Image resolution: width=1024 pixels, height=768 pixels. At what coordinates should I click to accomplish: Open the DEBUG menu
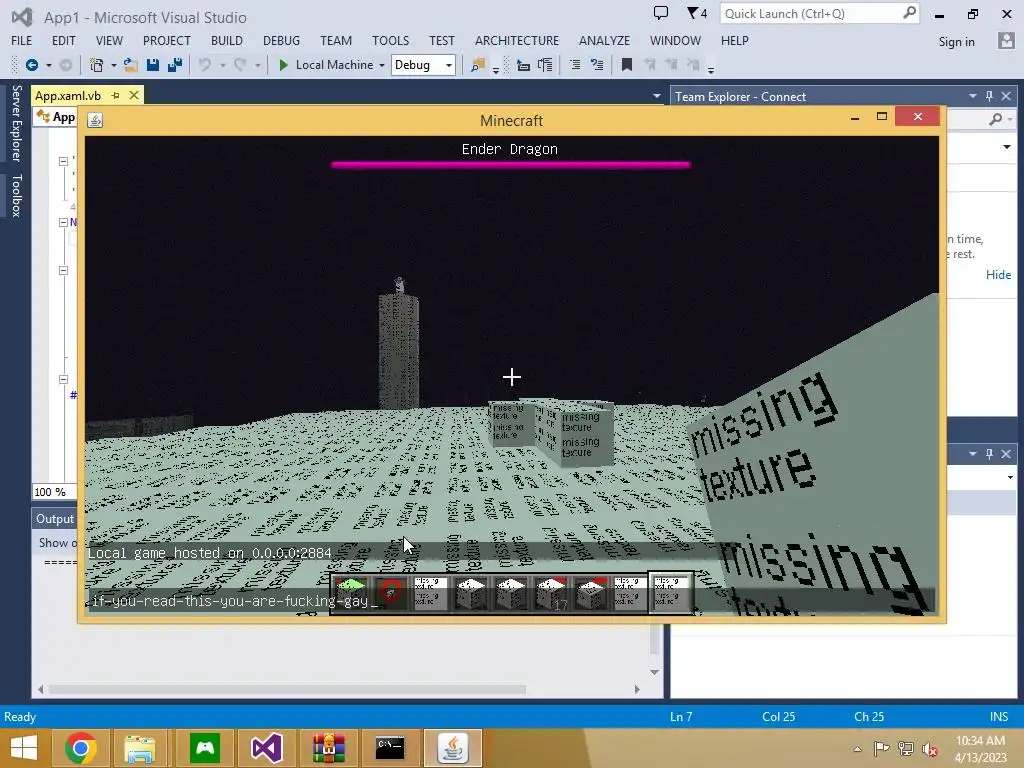(x=281, y=40)
